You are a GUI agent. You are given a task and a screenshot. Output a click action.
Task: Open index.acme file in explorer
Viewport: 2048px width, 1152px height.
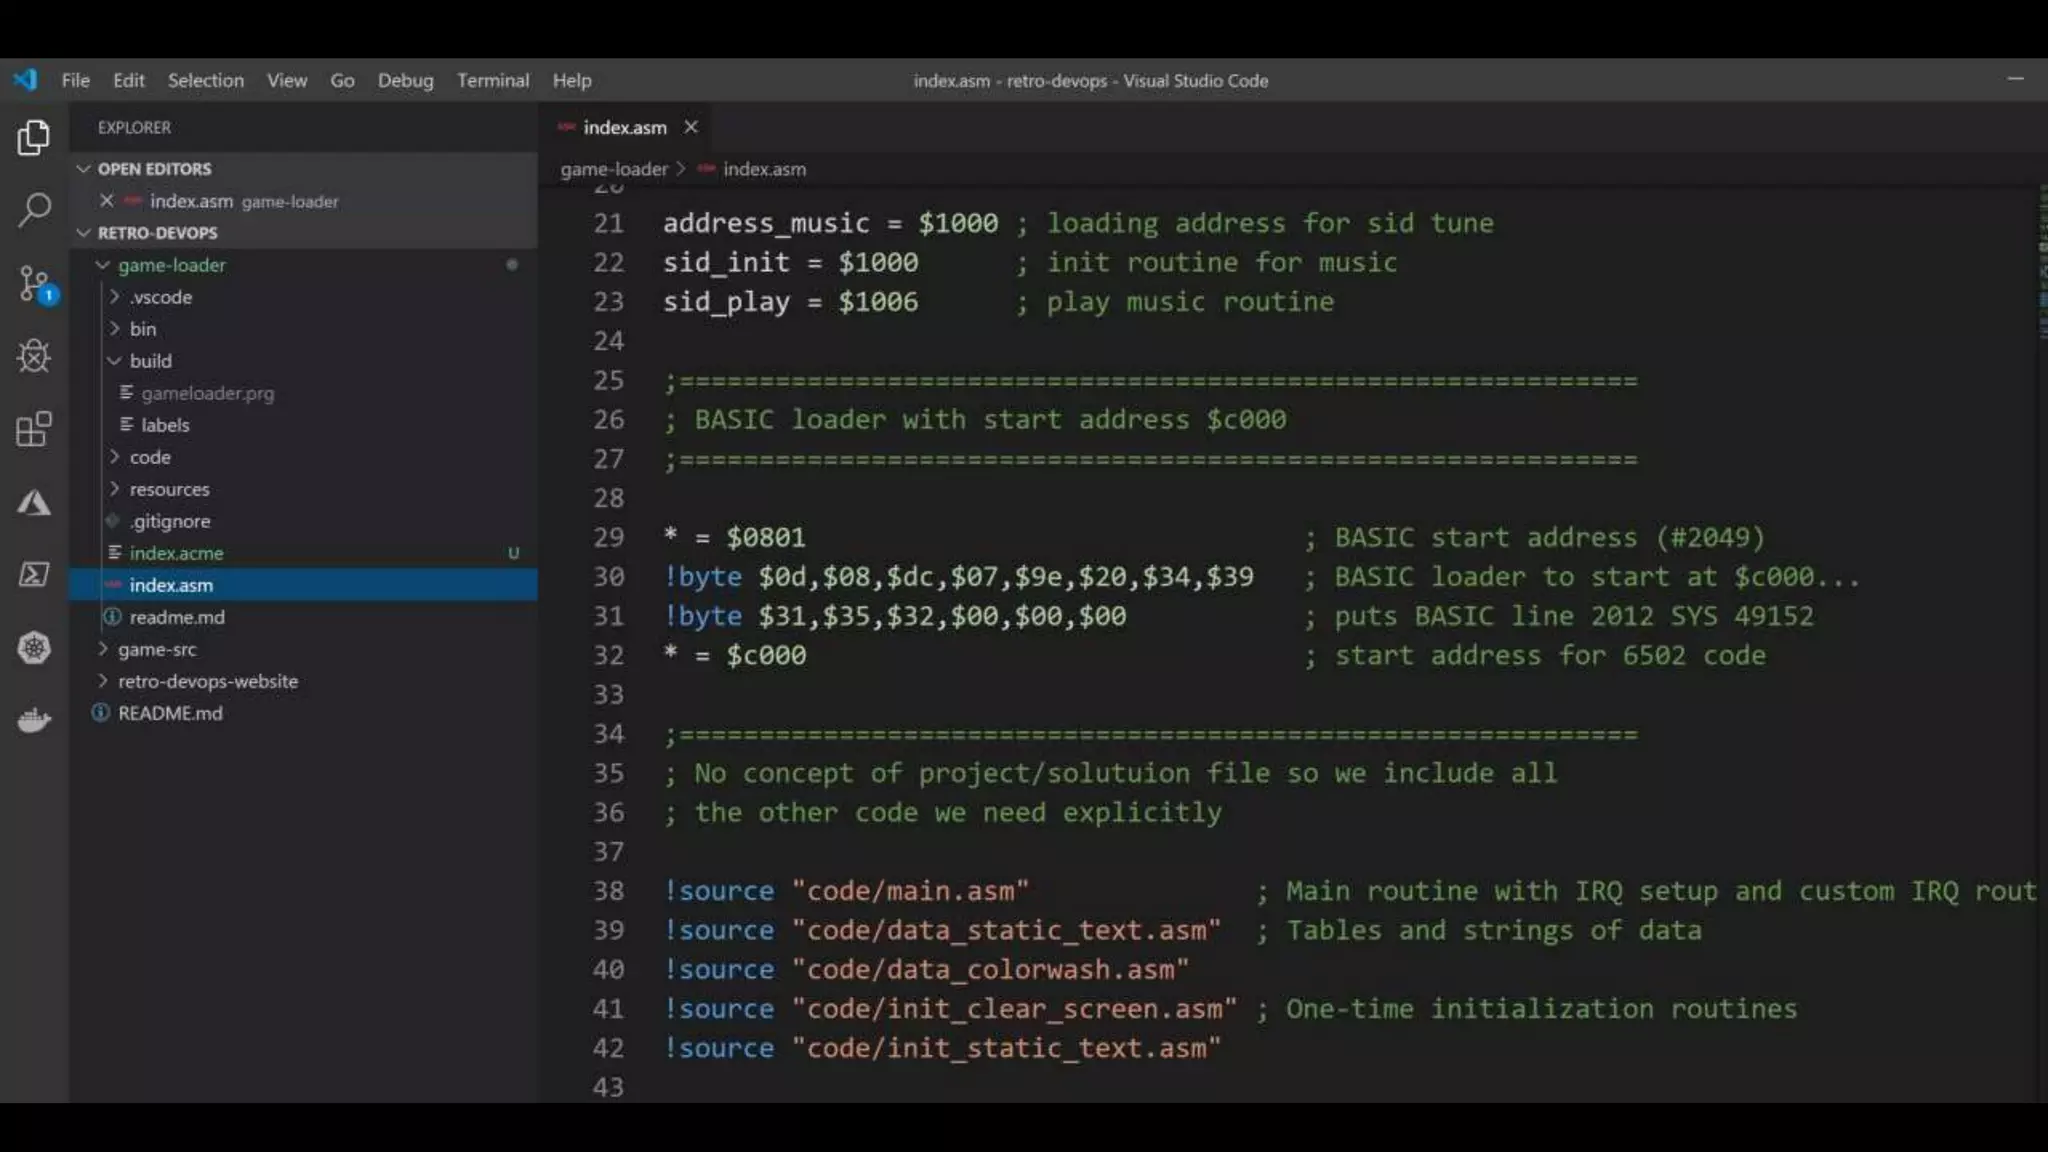click(x=176, y=553)
